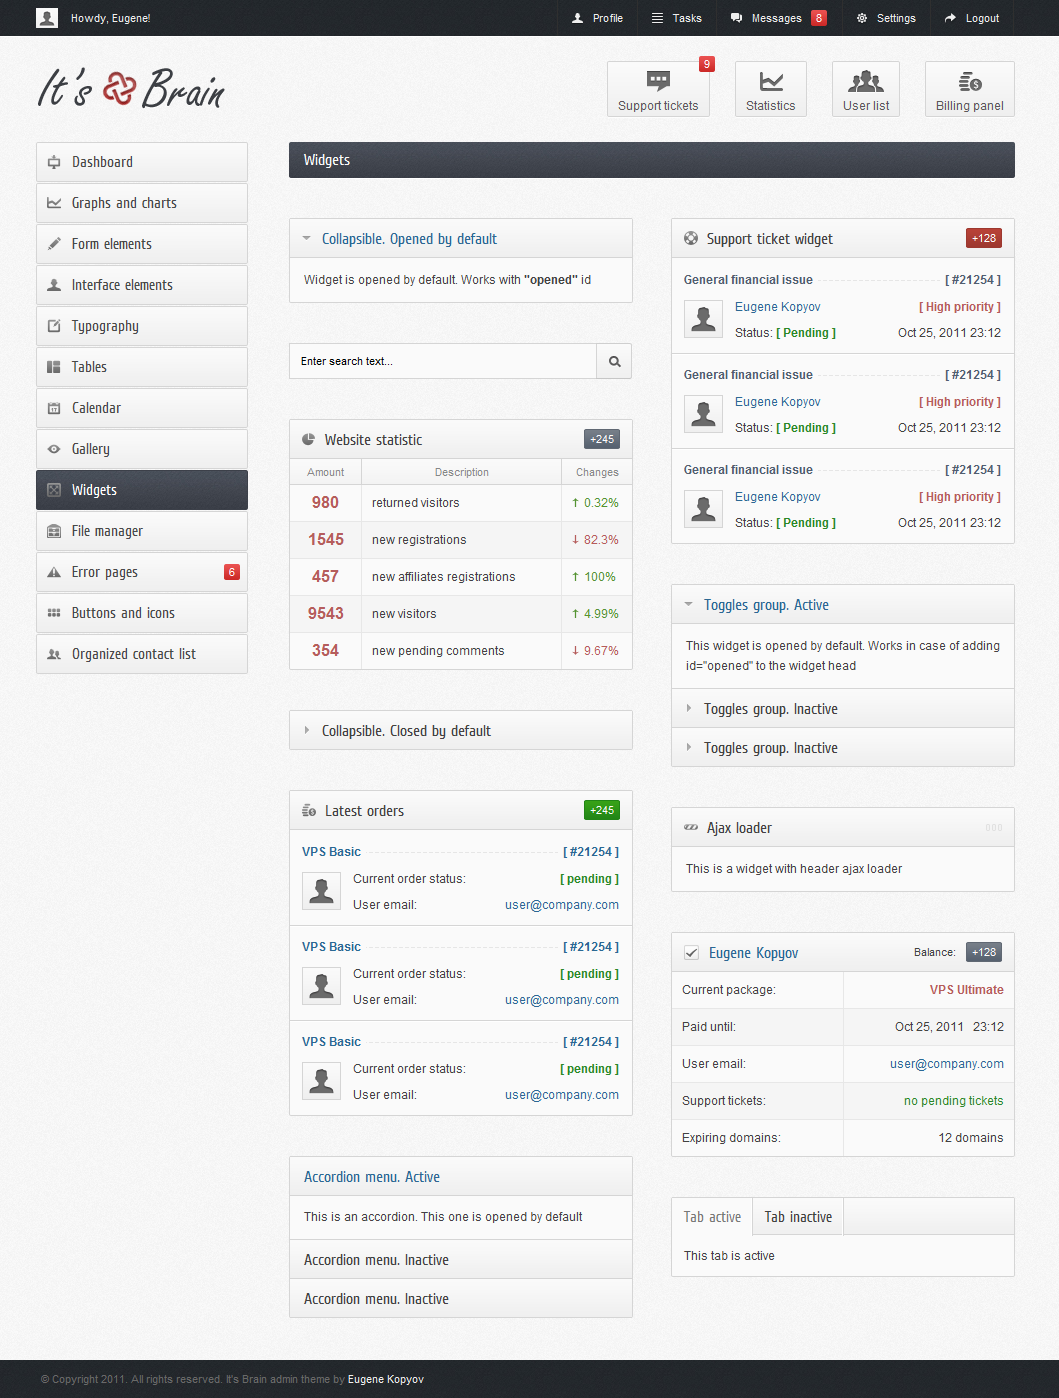Viewport: 1059px width, 1398px height.
Task: Click the Error pages warning icon
Action: click(x=54, y=572)
